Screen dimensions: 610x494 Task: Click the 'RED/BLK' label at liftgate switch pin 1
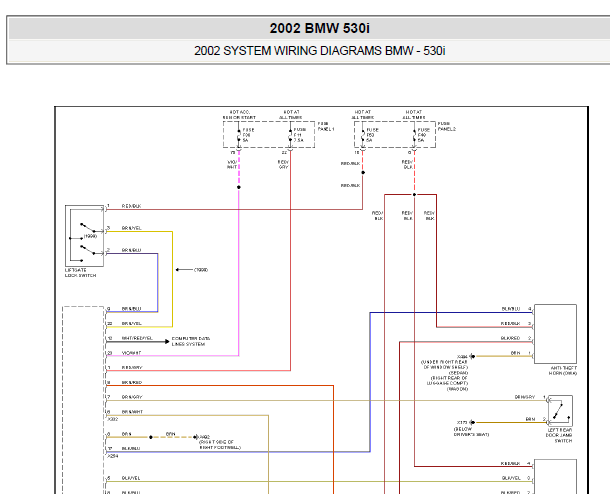pos(131,206)
